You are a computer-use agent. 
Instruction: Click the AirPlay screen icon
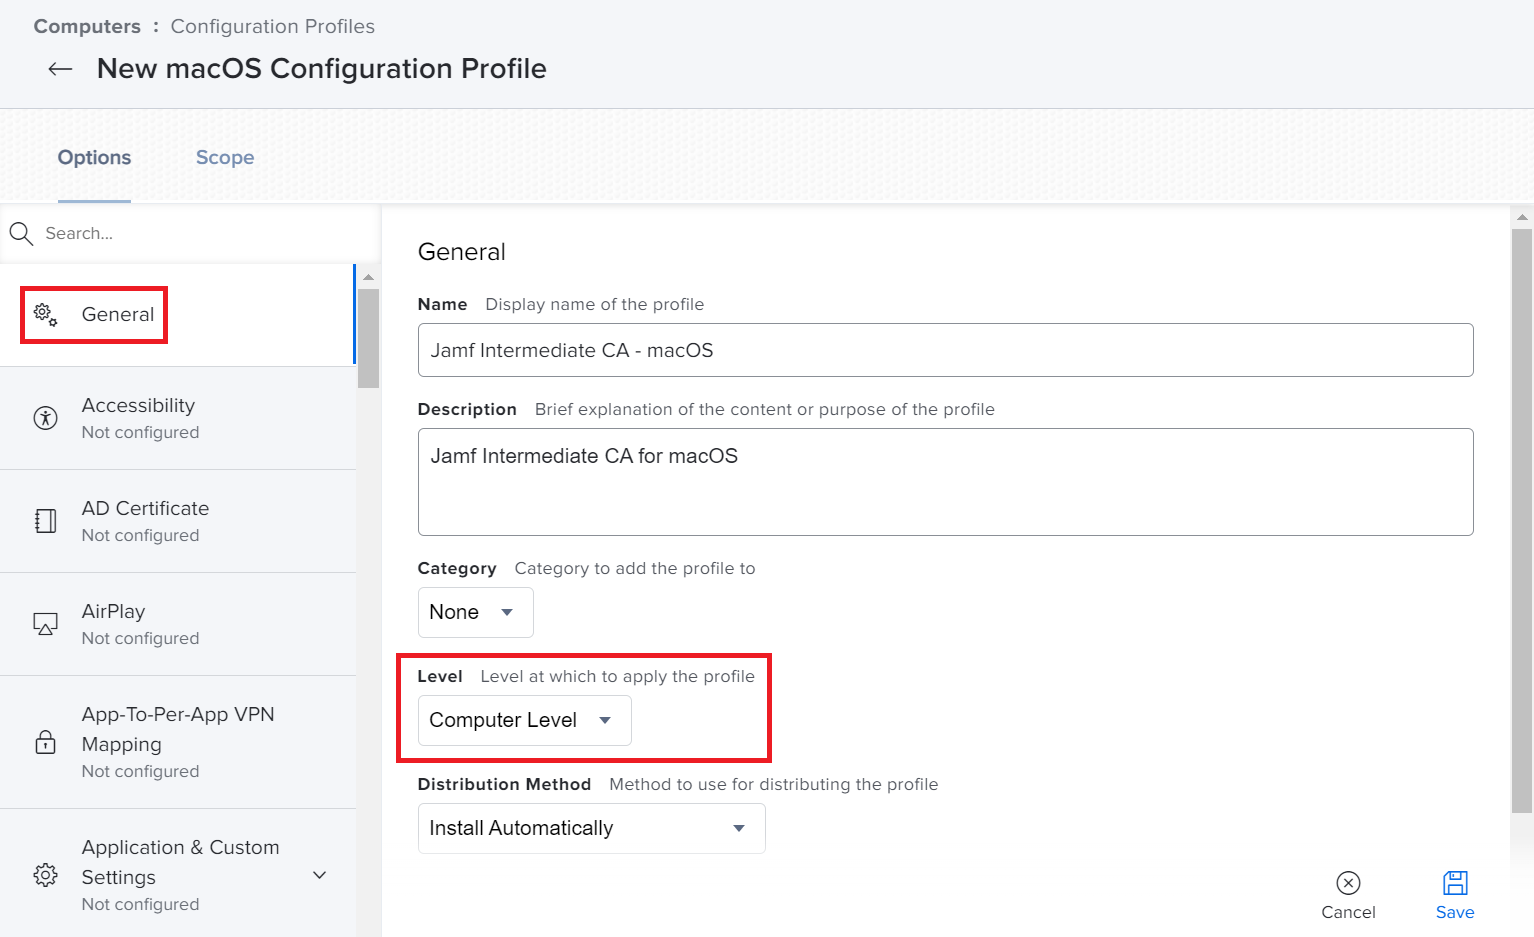pos(45,624)
